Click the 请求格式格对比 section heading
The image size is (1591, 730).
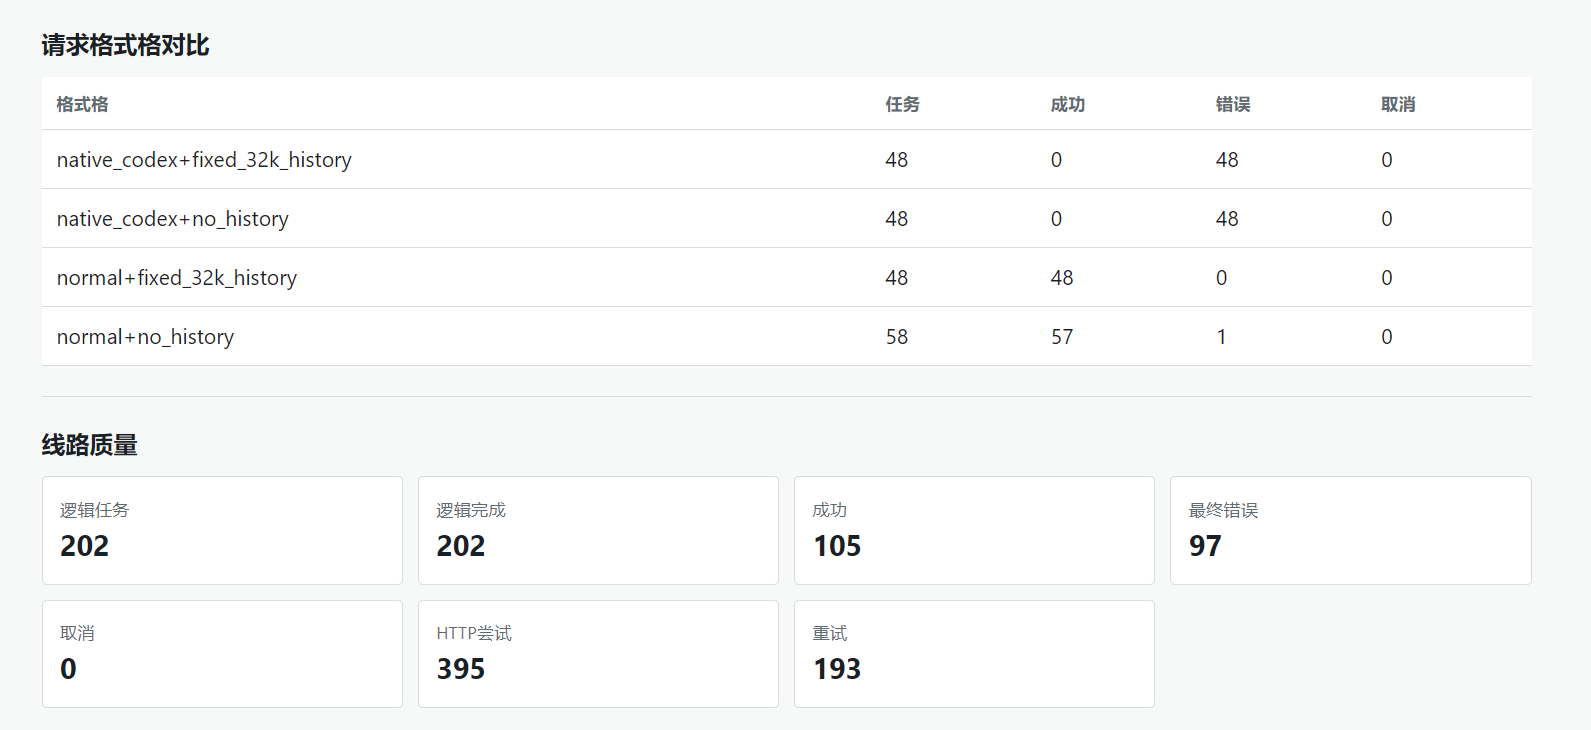click(125, 45)
